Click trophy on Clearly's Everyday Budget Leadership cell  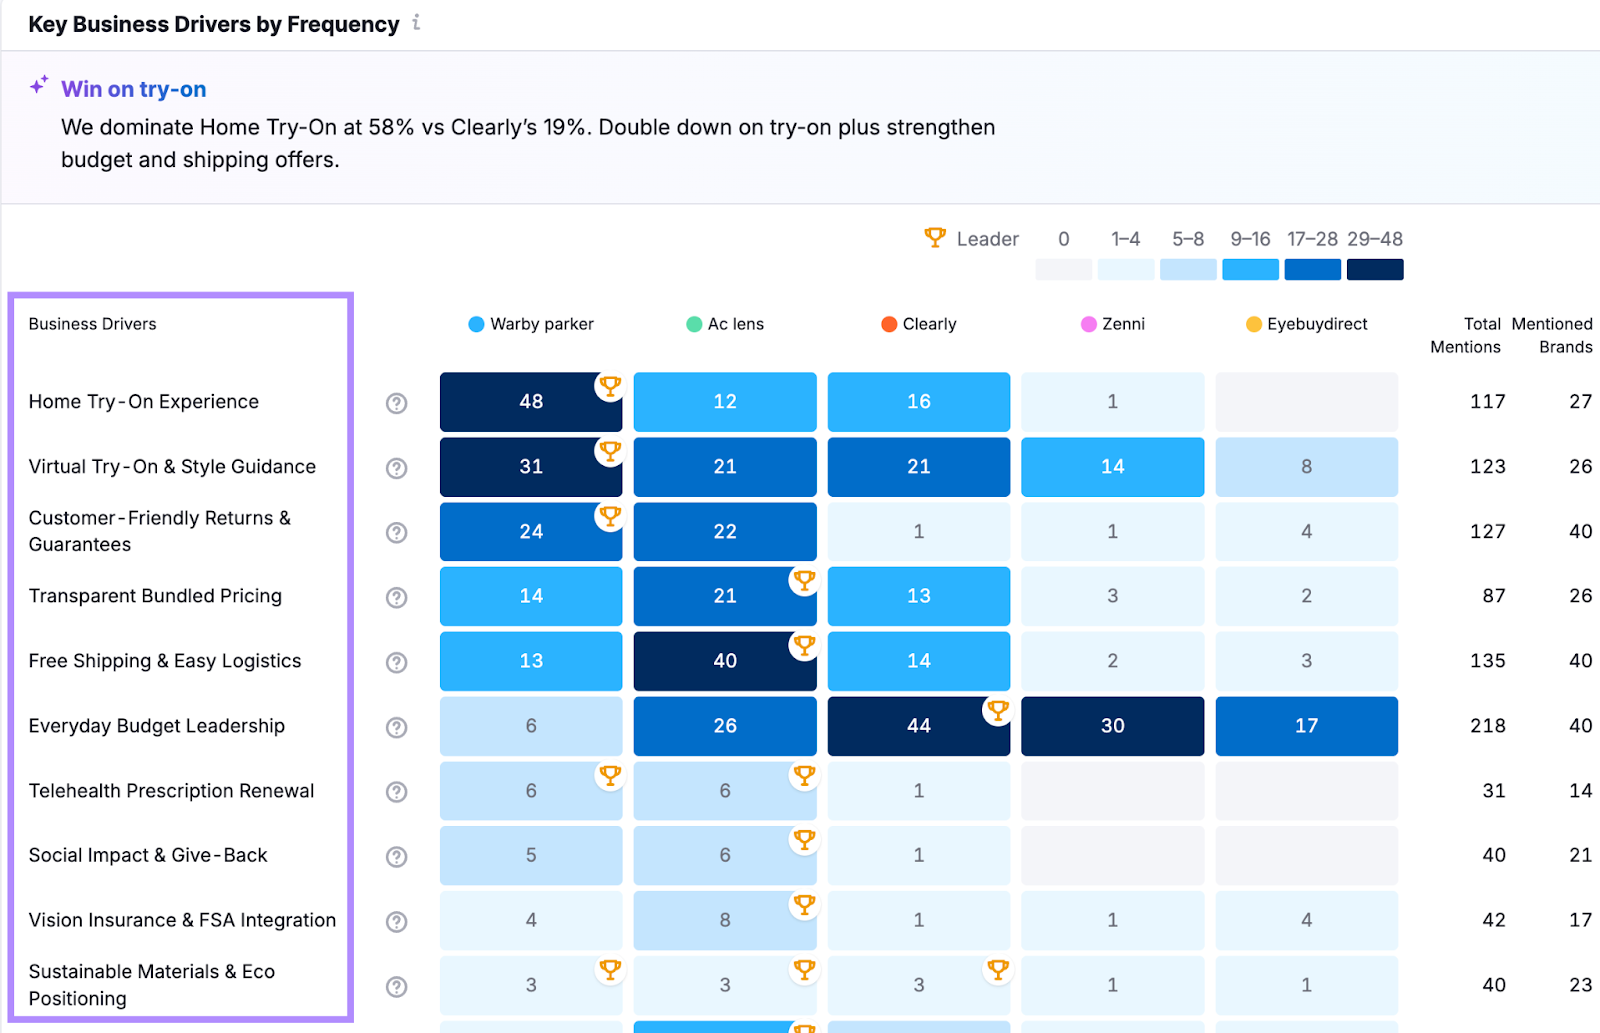click(998, 710)
